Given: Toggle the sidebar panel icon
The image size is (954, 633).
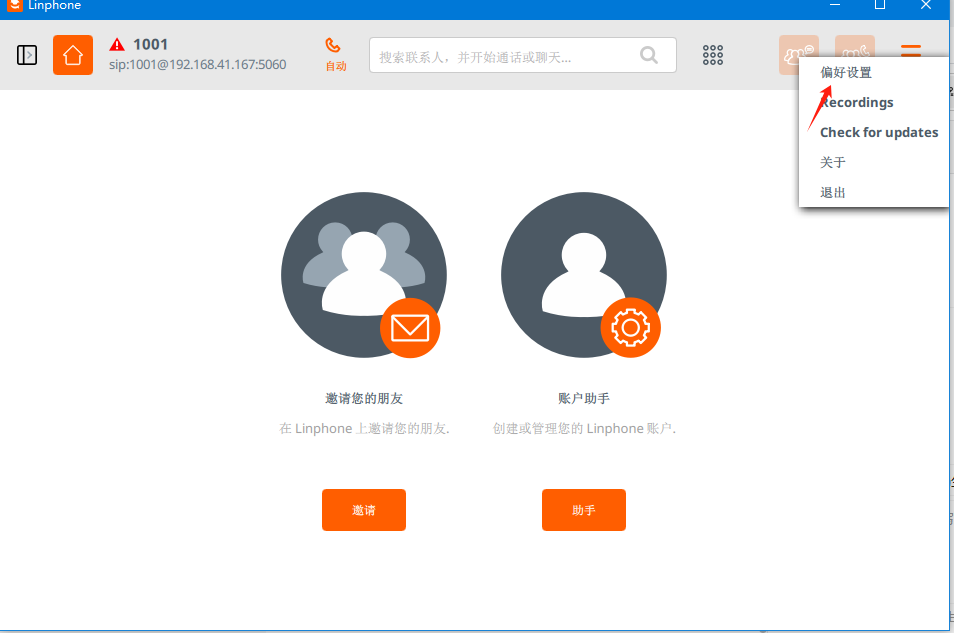Looking at the screenshot, I should pyautogui.click(x=27, y=55).
